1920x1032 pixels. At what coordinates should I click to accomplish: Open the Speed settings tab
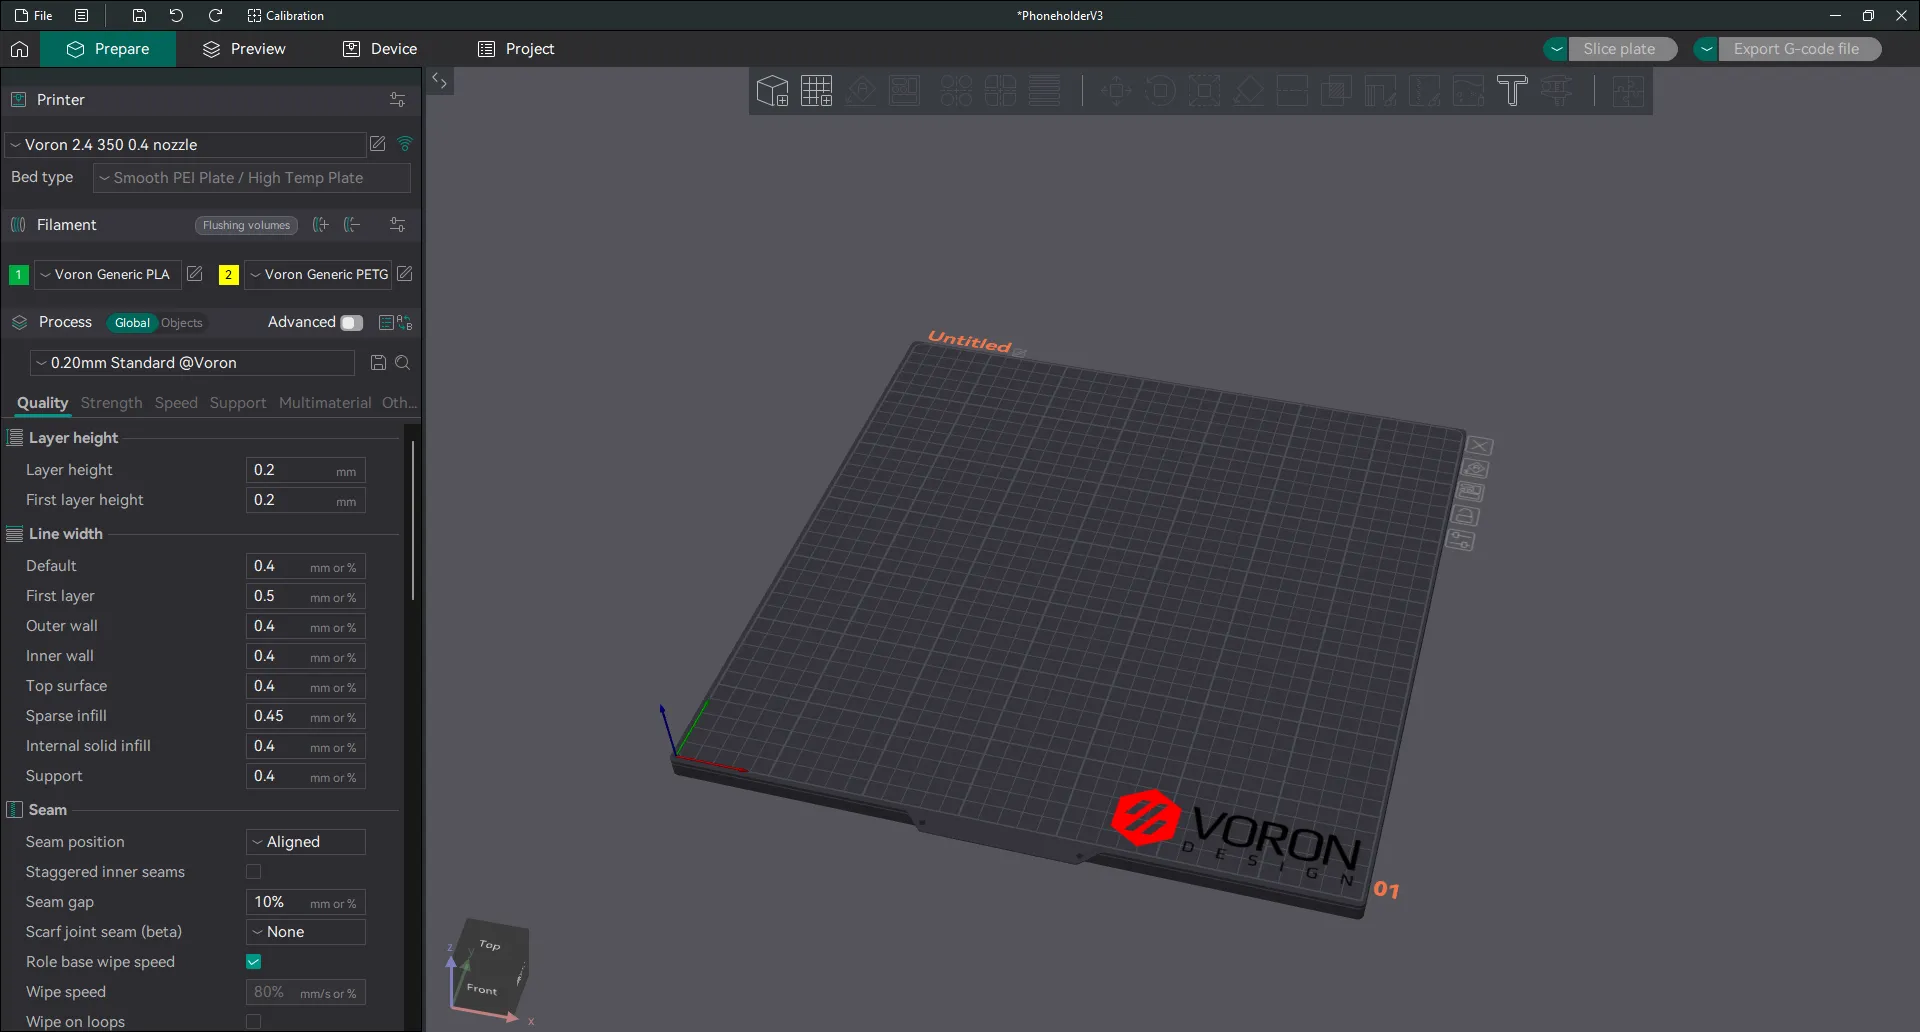click(x=176, y=403)
